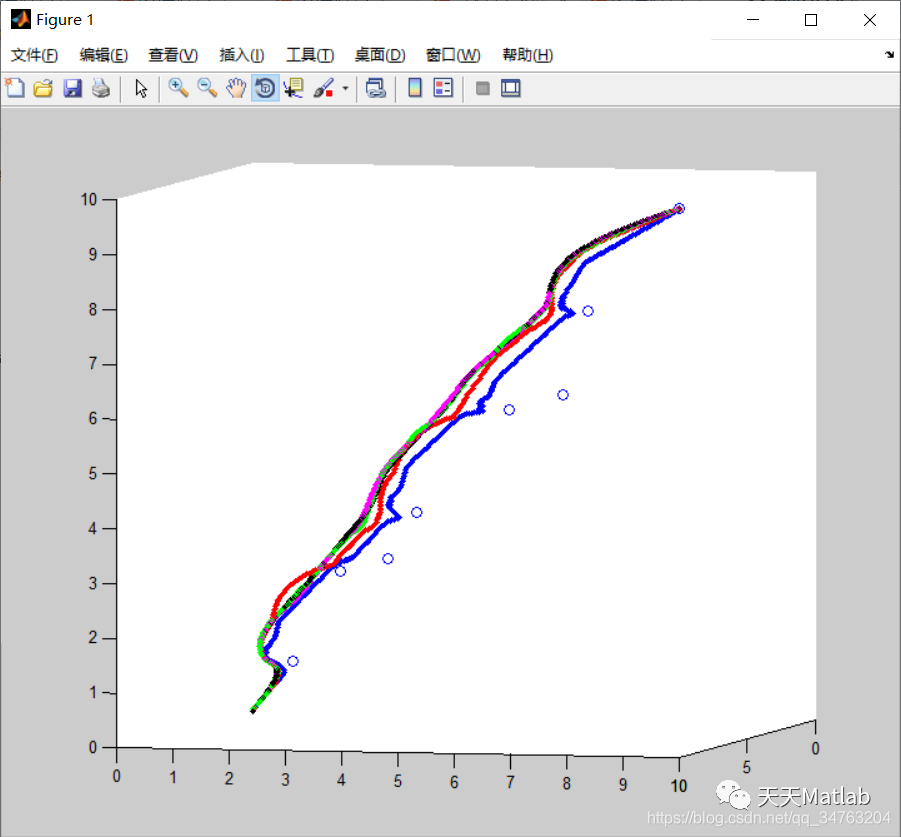Click the Link Plot icon
Image resolution: width=901 pixels, height=837 pixels.
tap(376, 88)
